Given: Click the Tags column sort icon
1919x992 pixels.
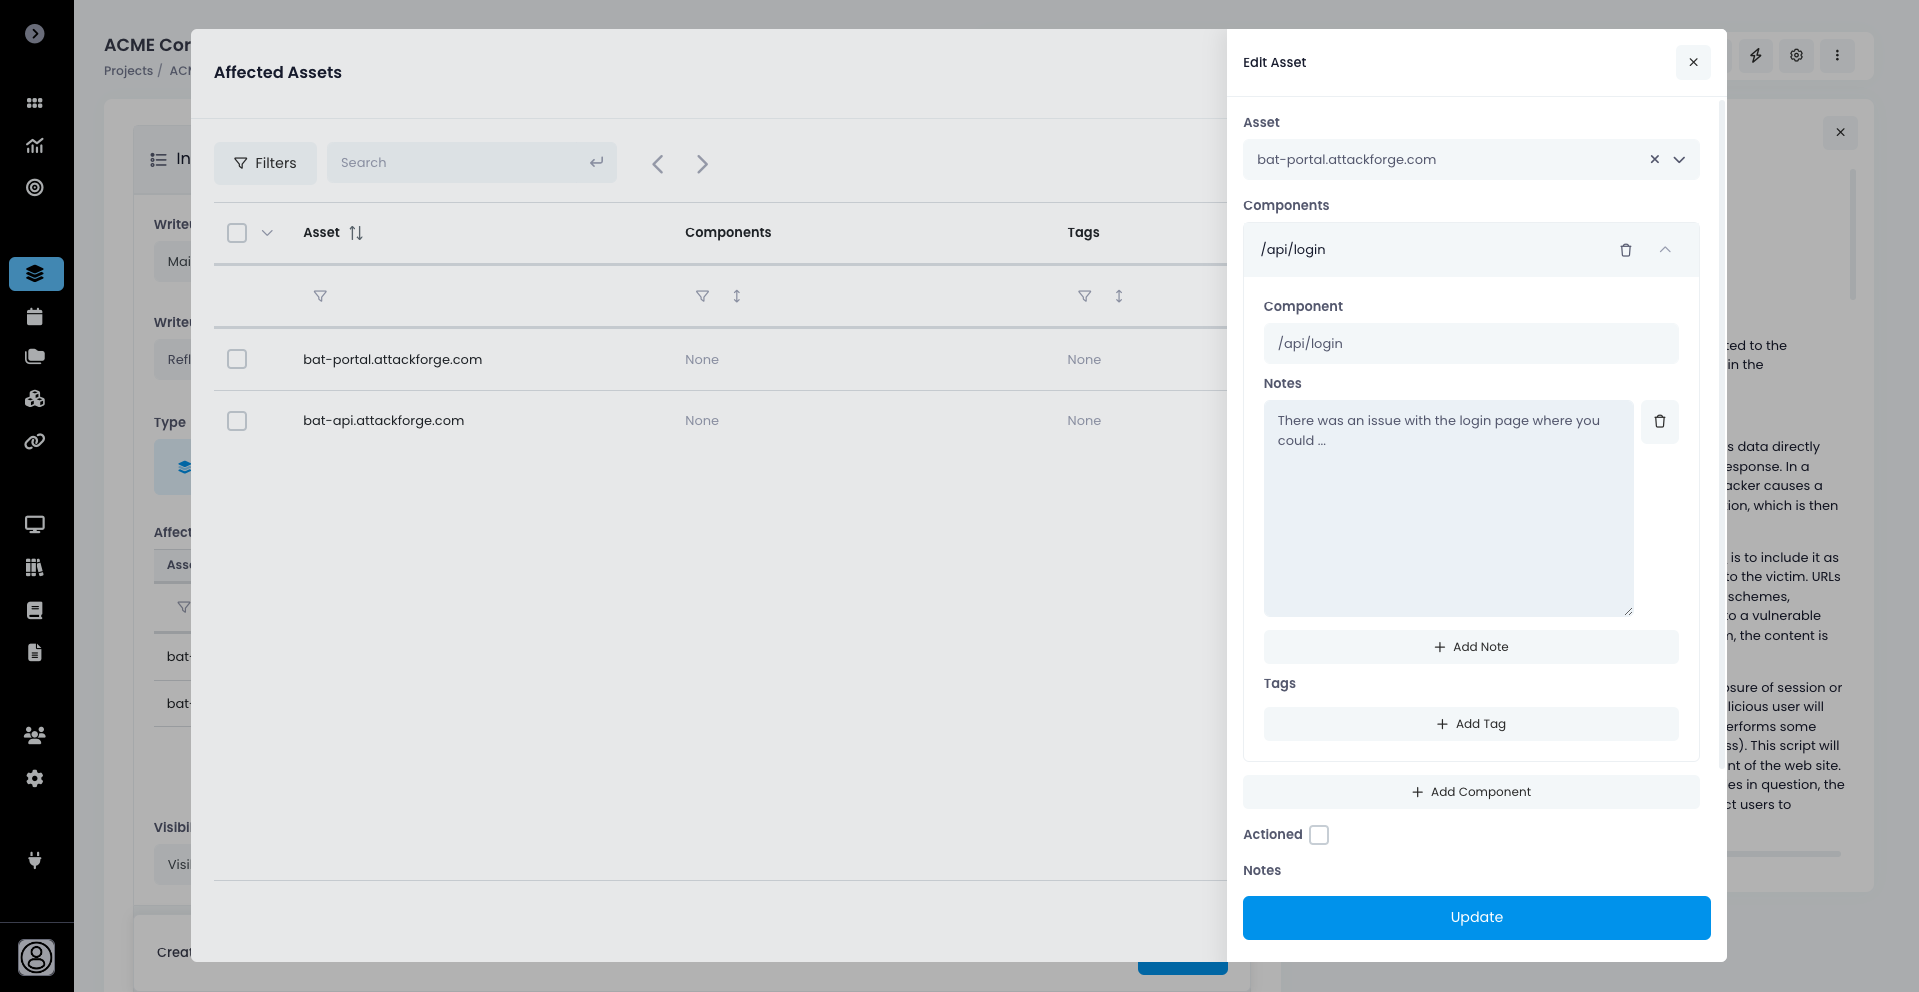Looking at the screenshot, I should pos(1118,296).
